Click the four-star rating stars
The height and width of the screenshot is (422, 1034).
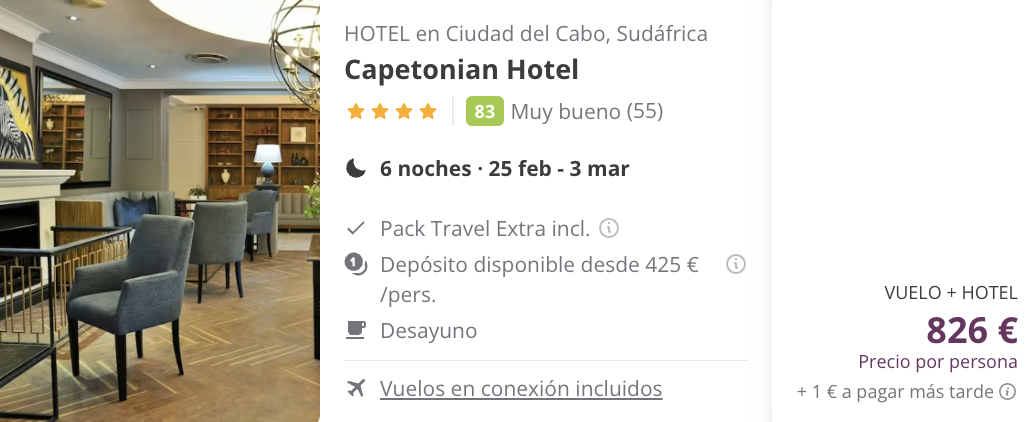(392, 111)
